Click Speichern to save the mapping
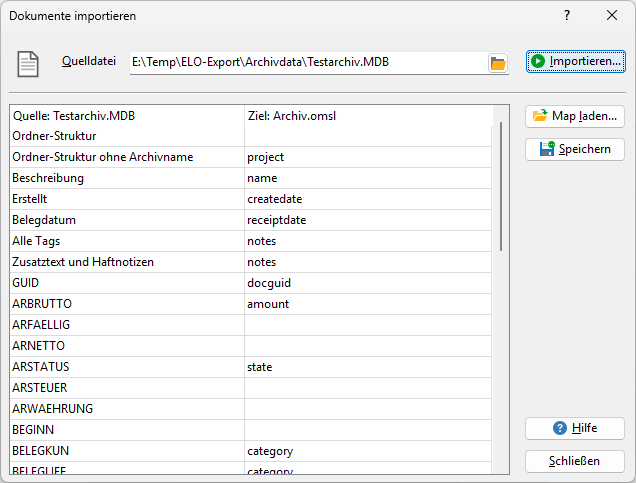This screenshot has width=636, height=483. point(575,149)
